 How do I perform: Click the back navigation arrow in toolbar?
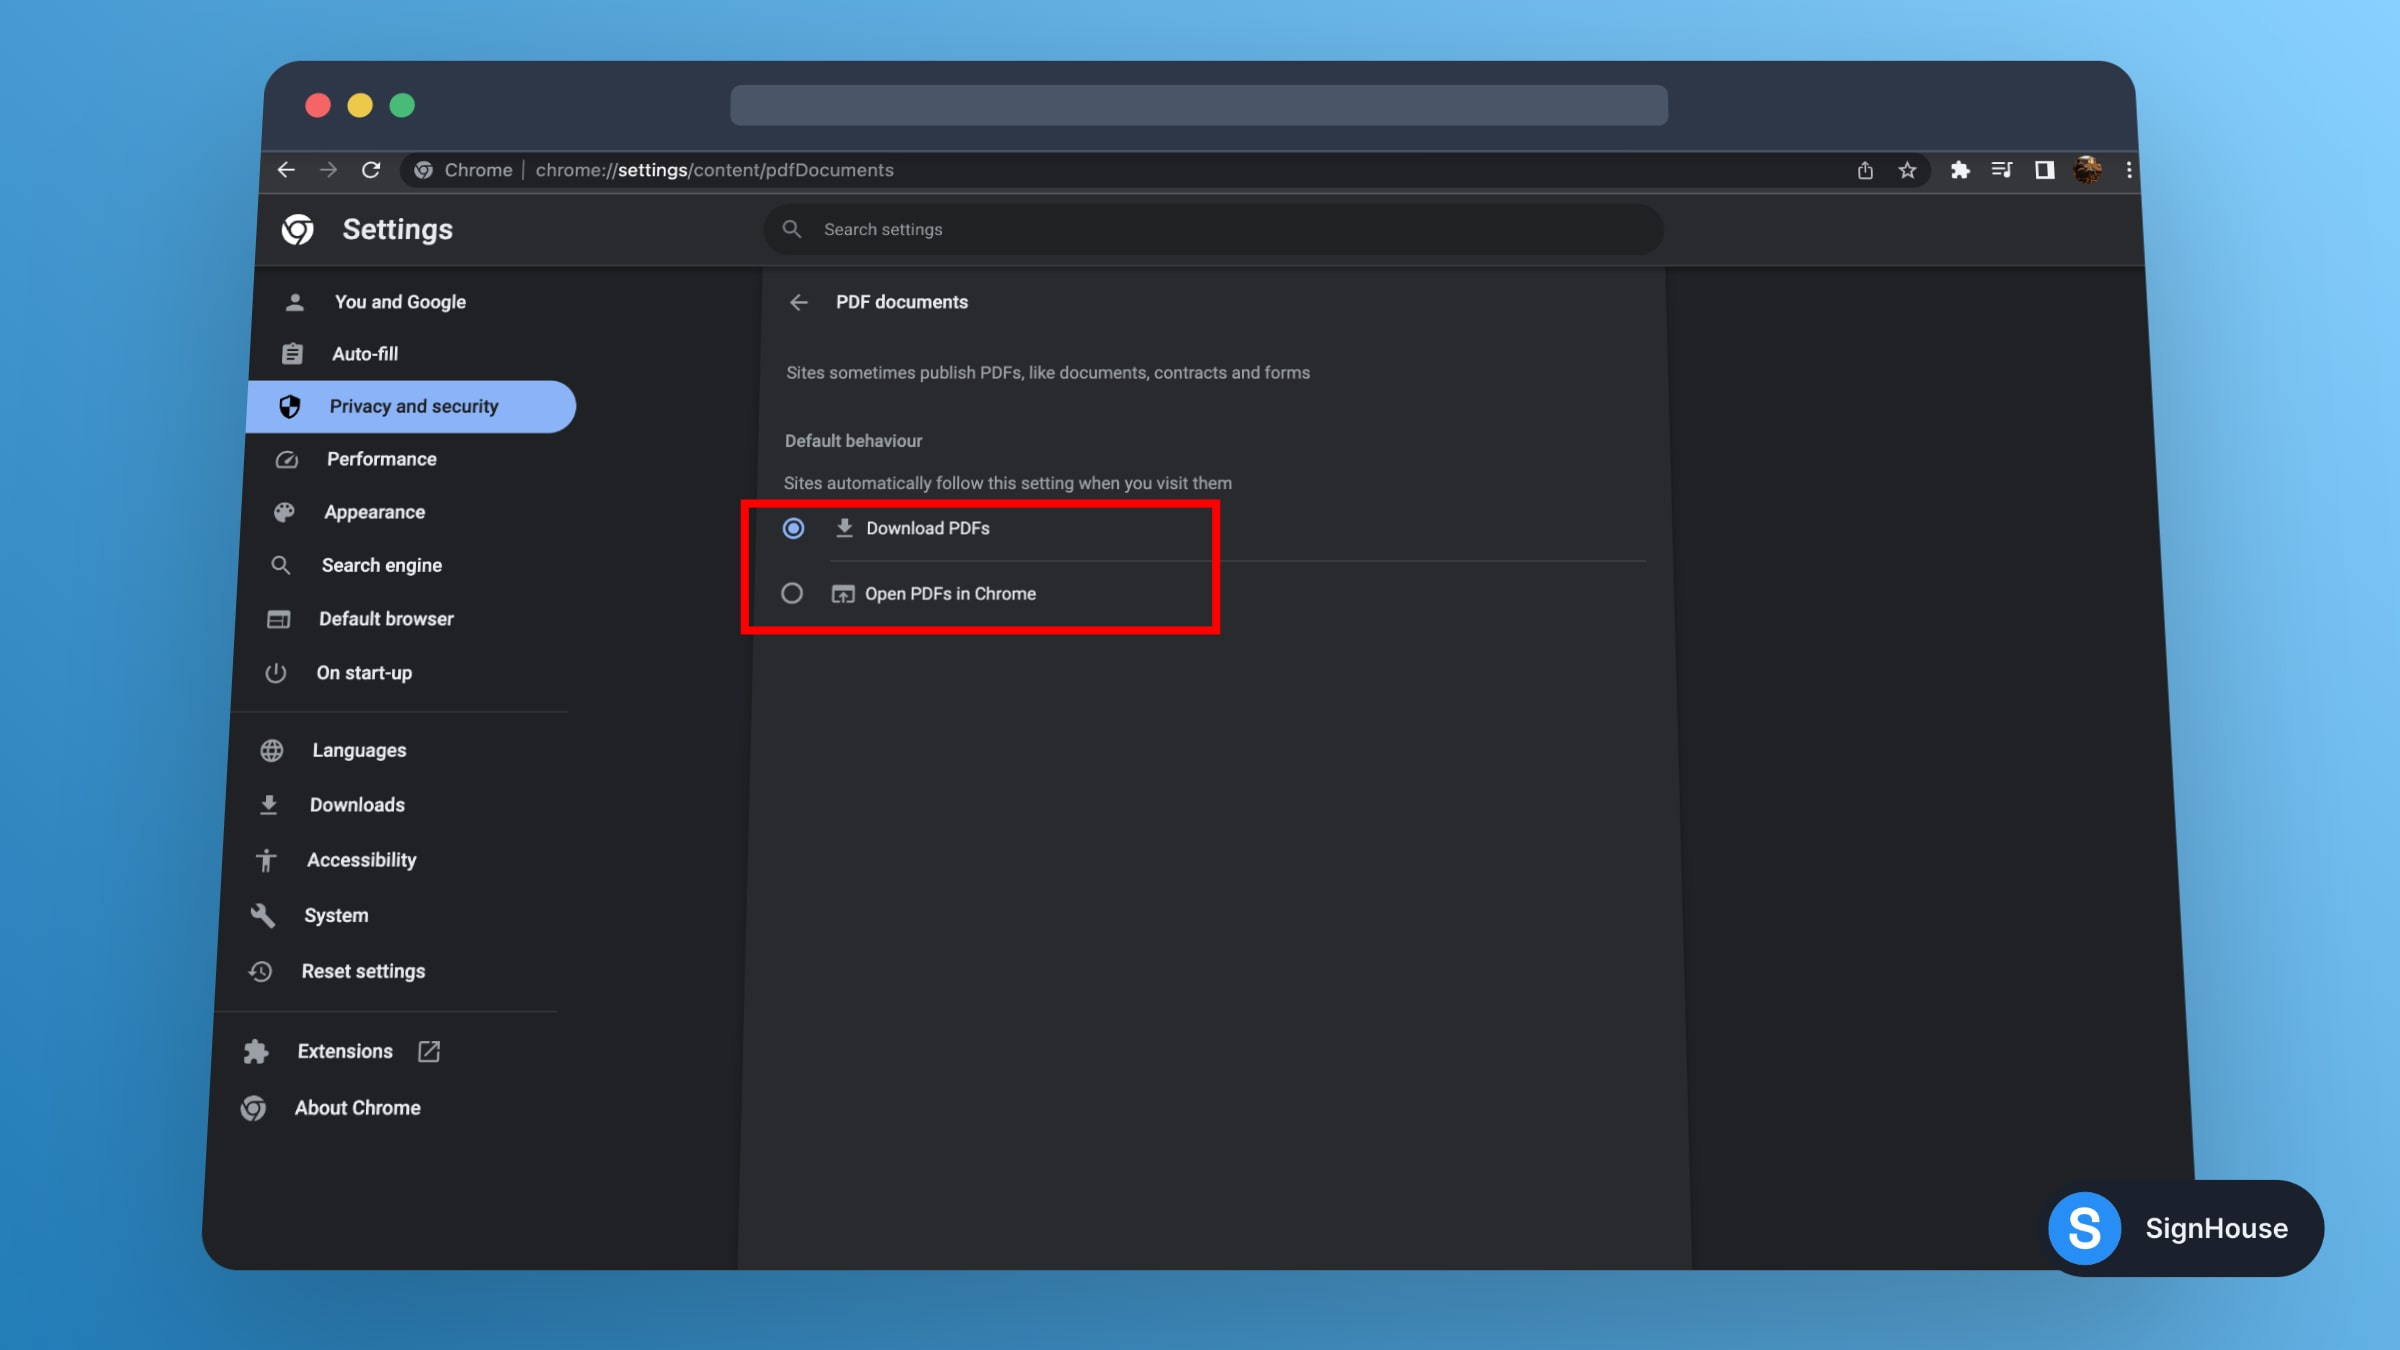tap(286, 170)
